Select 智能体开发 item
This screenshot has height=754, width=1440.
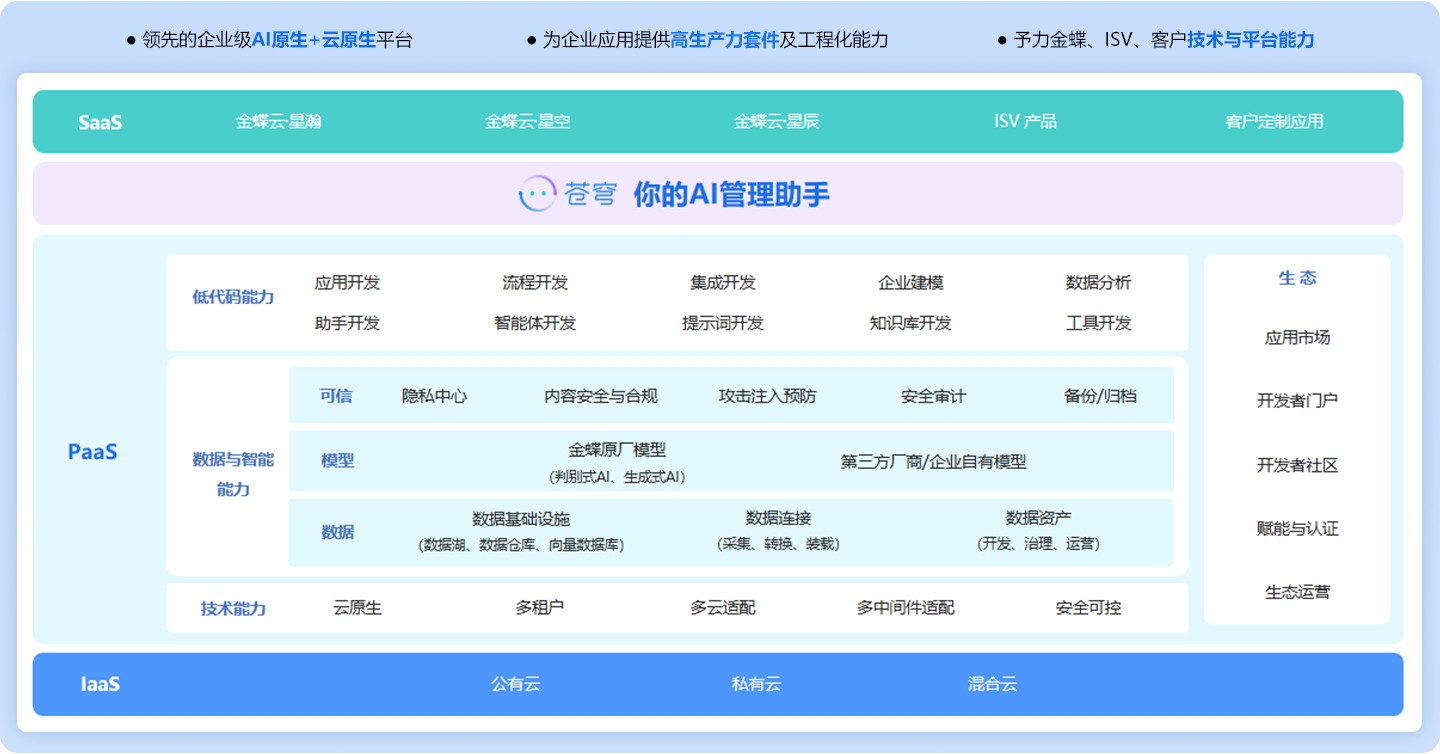(x=535, y=323)
